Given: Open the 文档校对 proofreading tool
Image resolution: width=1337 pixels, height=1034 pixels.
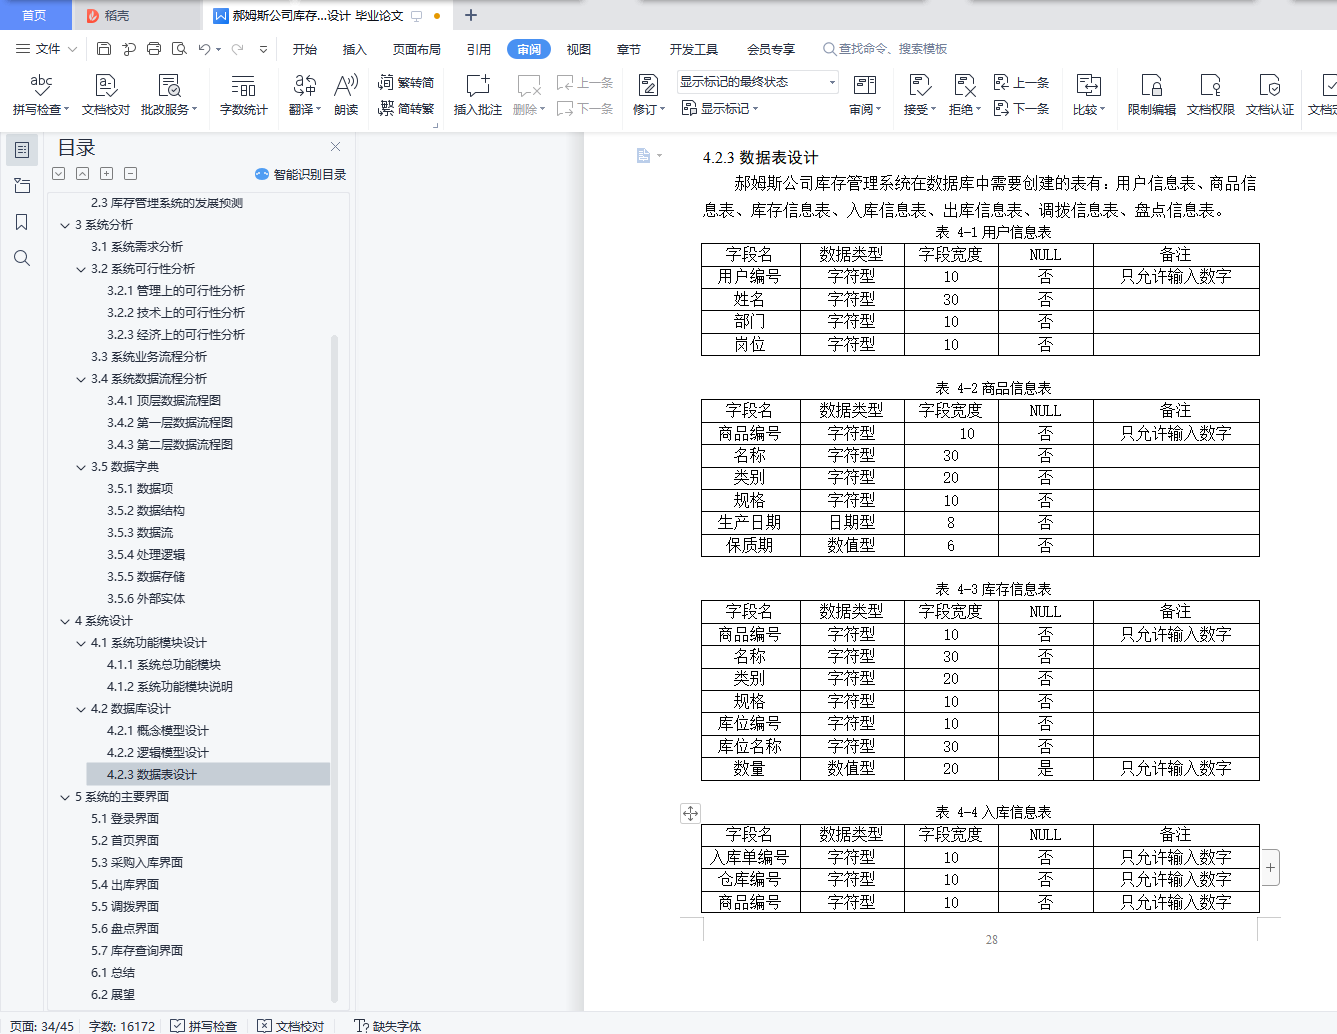Looking at the screenshot, I should (106, 95).
